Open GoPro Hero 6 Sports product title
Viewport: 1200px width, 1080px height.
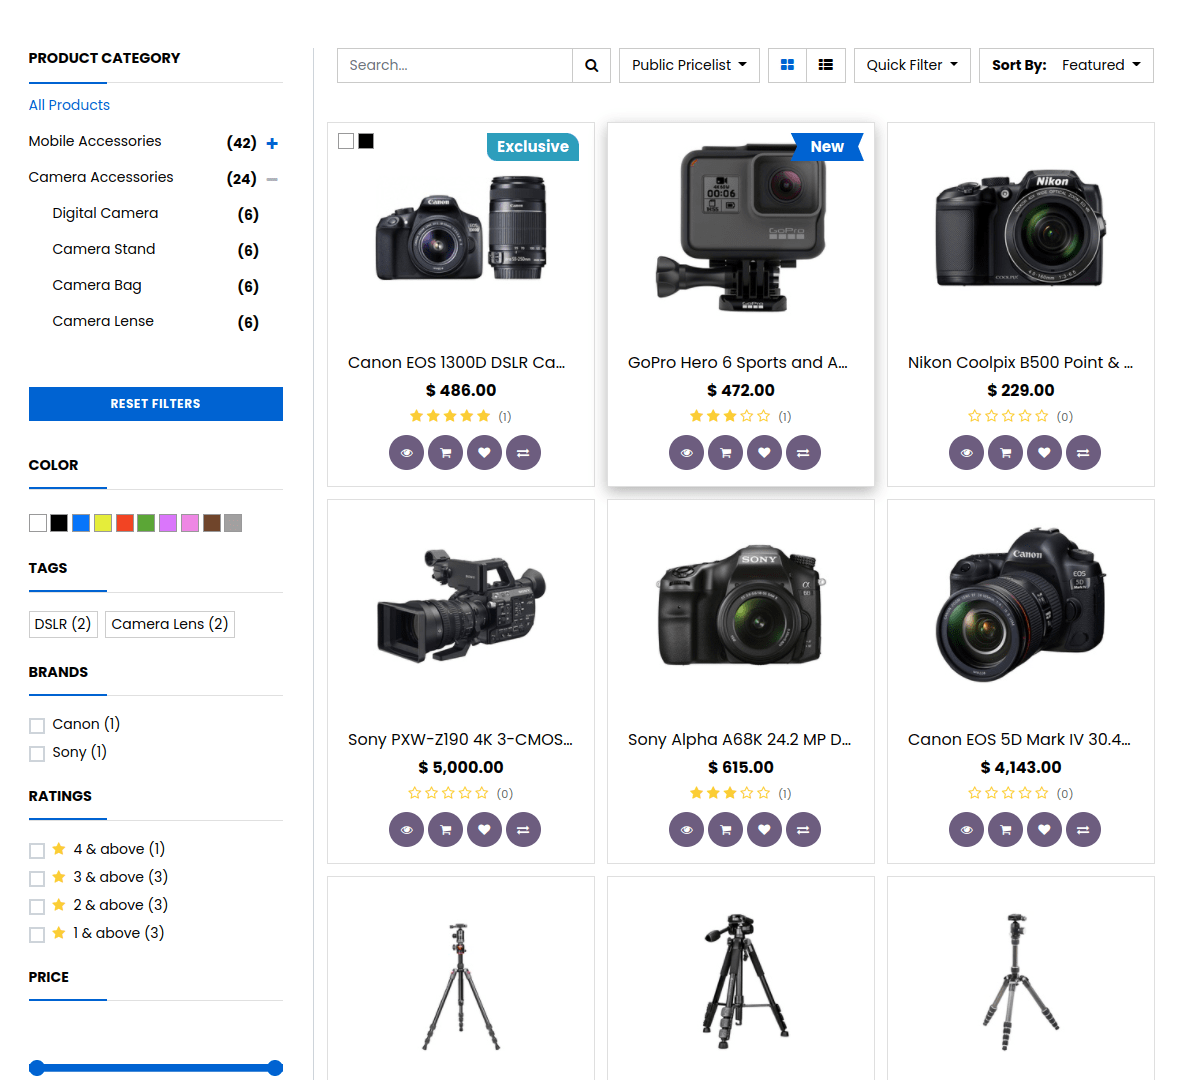738,362
